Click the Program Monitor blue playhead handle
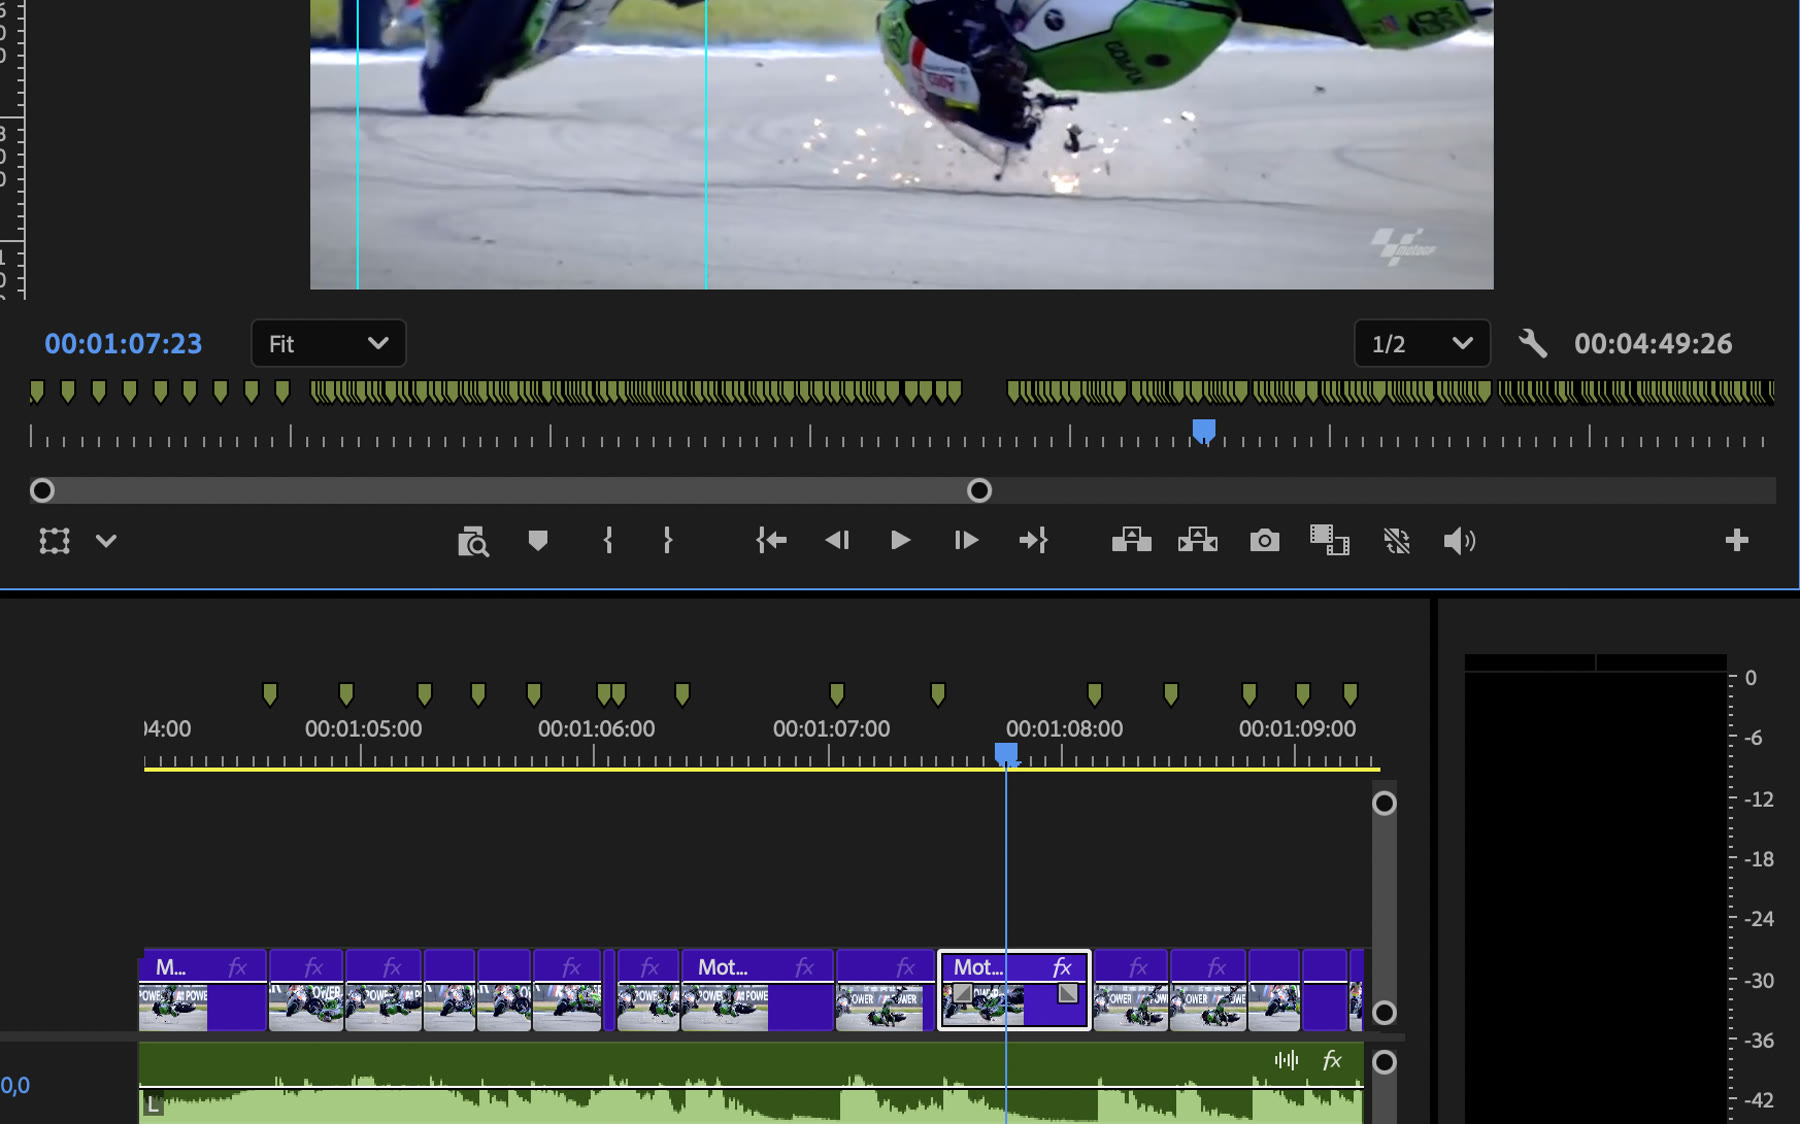 click(x=1204, y=430)
